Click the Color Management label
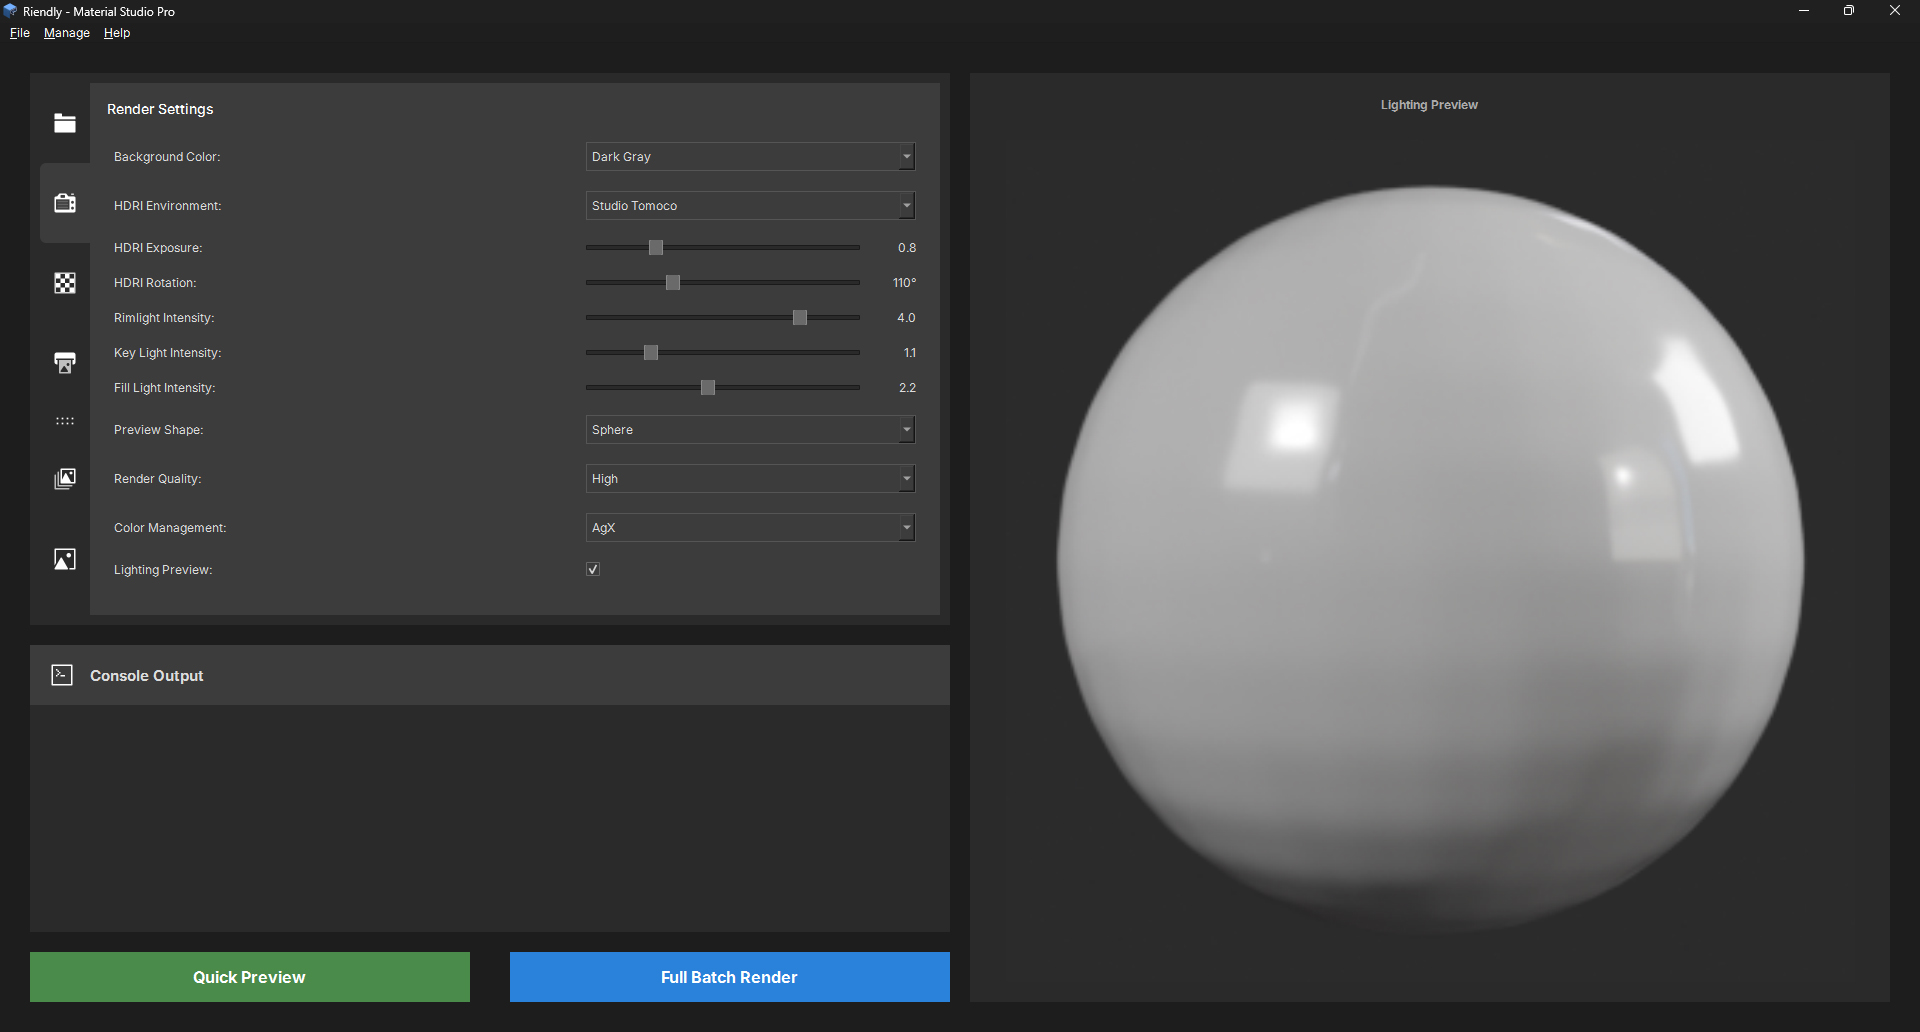The image size is (1920, 1032). (x=170, y=527)
